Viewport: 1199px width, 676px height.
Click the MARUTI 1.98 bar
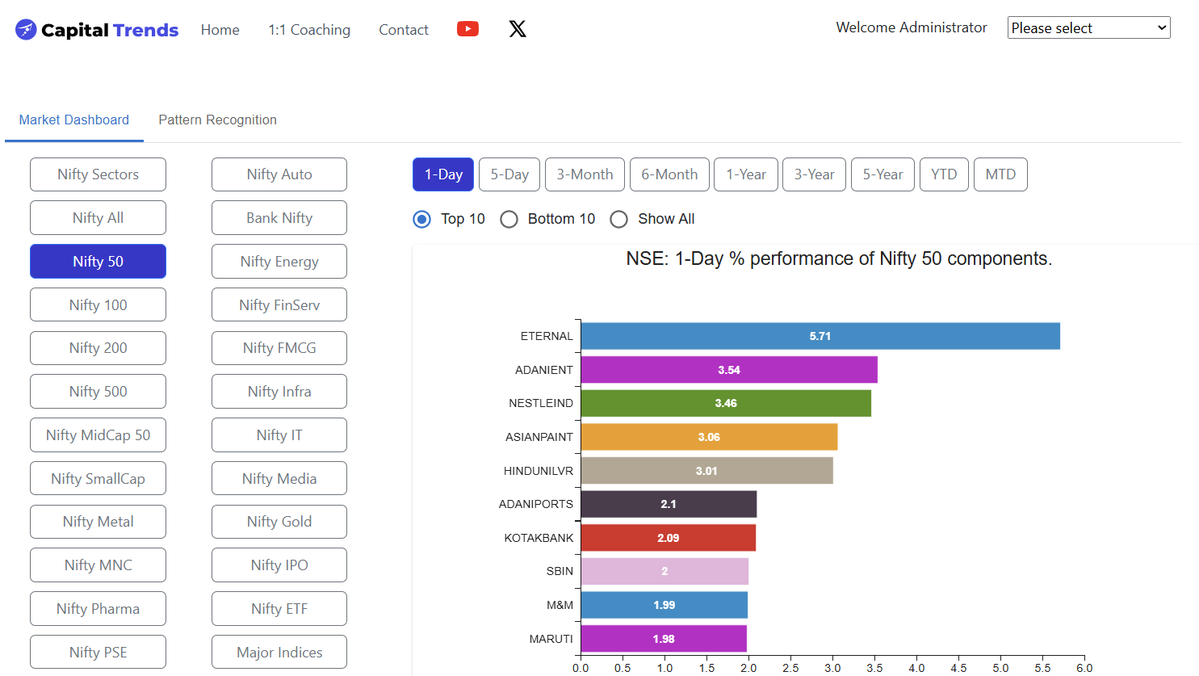(x=664, y=639)
